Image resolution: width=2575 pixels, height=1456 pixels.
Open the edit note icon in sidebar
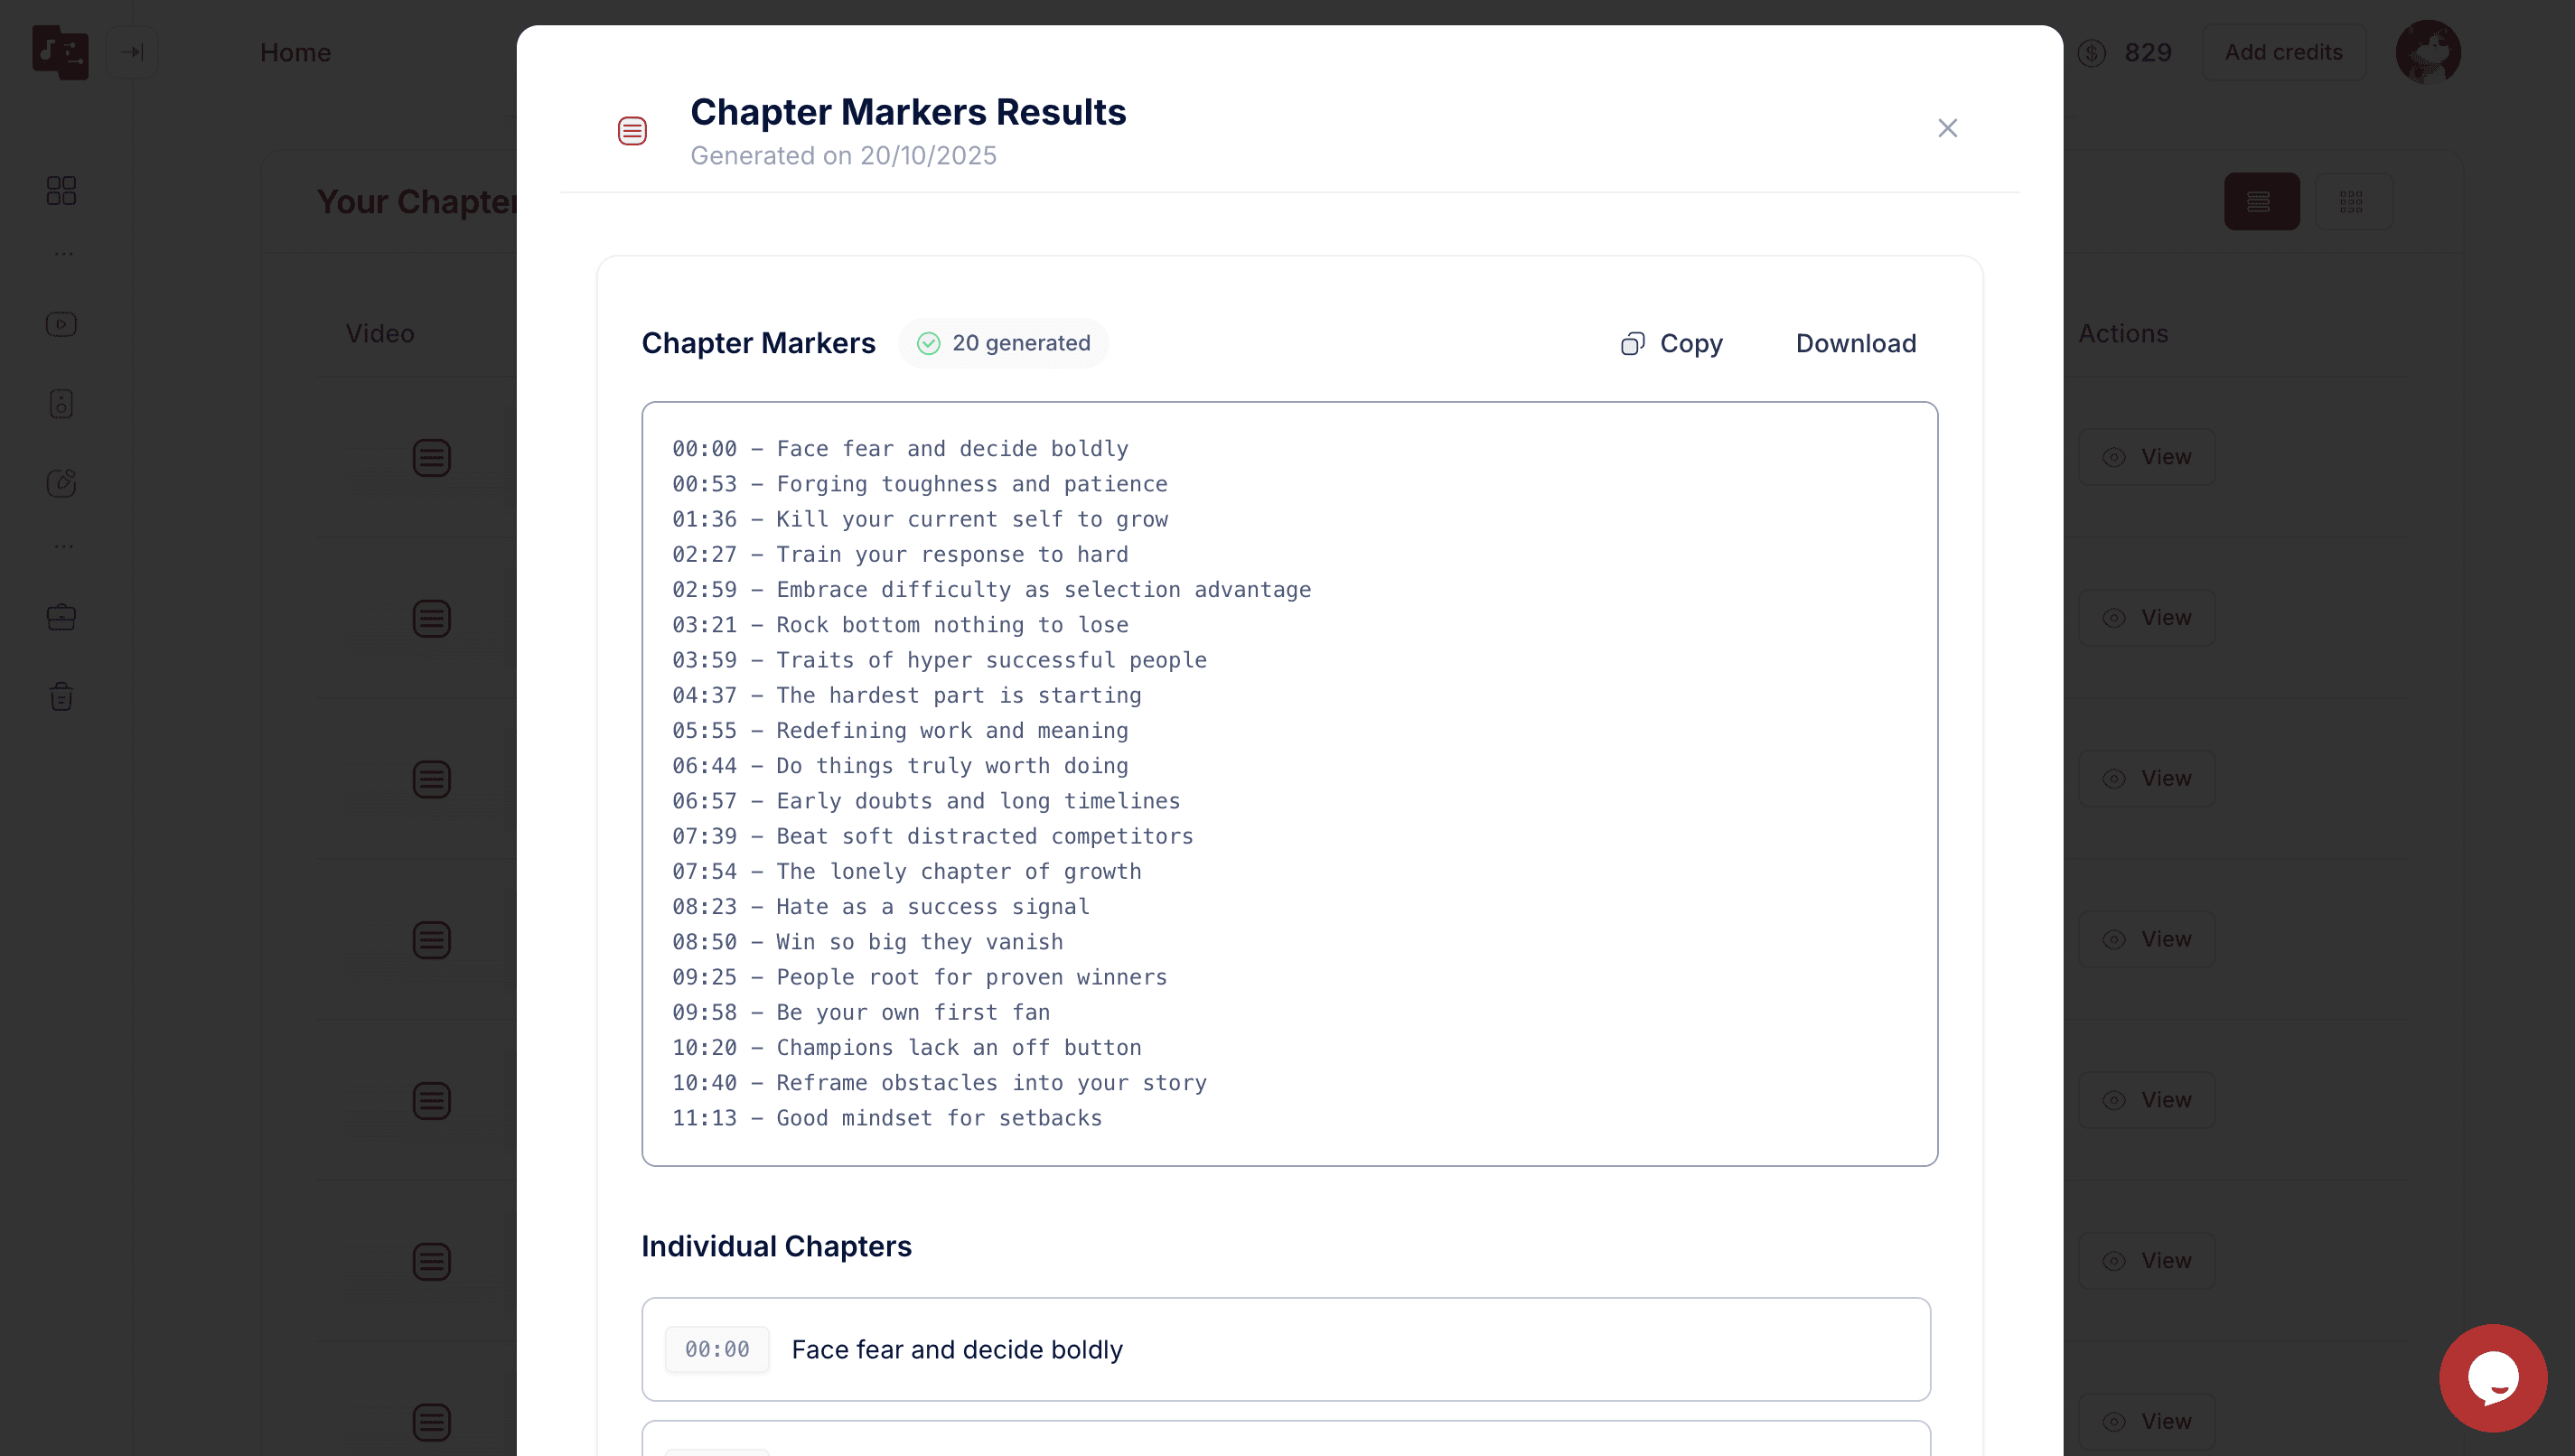pos(61,483)
